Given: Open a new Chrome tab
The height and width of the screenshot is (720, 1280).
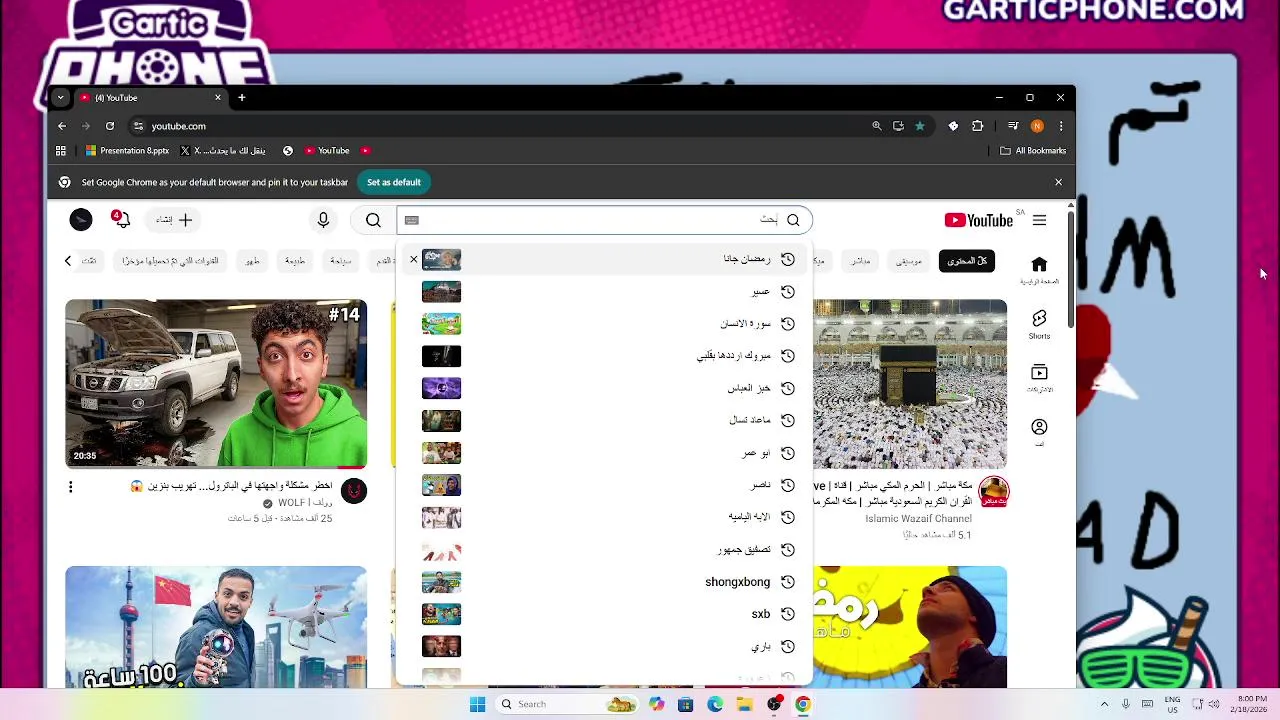Looking at the screenshot, I should (241, 98).
